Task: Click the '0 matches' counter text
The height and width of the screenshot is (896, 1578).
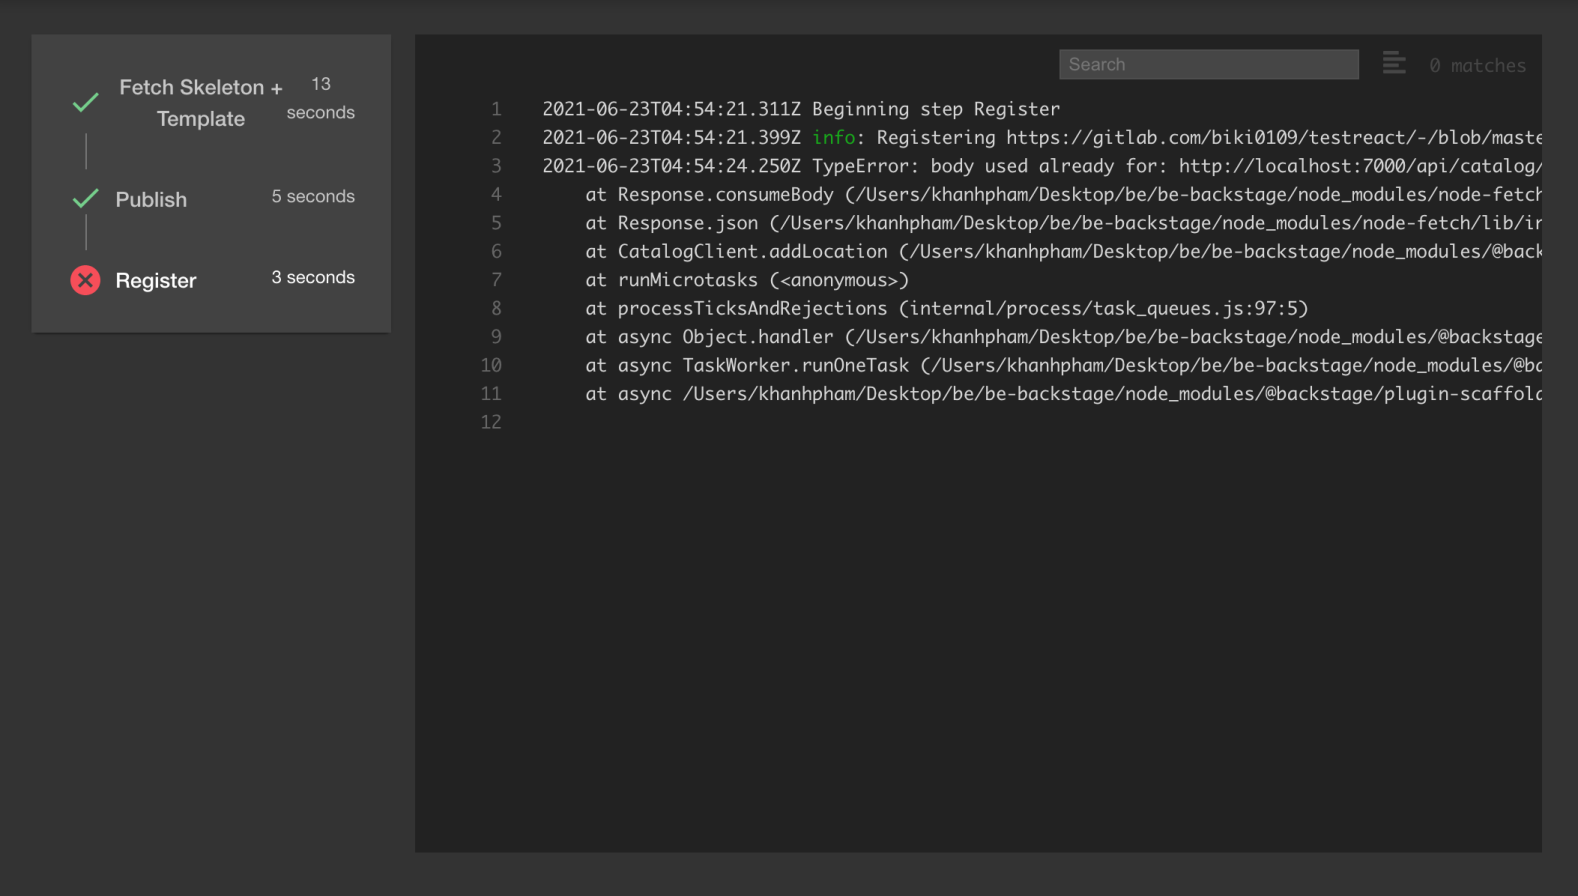Action: [1477, 65]
